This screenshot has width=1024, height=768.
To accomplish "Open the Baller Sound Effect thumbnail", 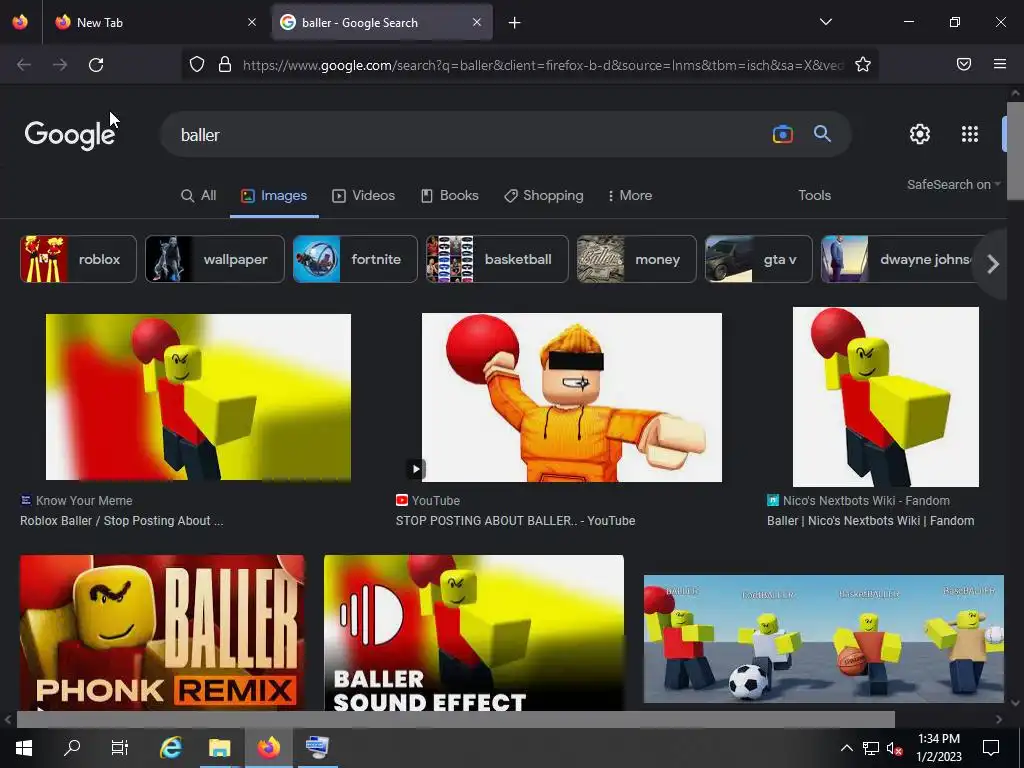I will coord(473,632).
